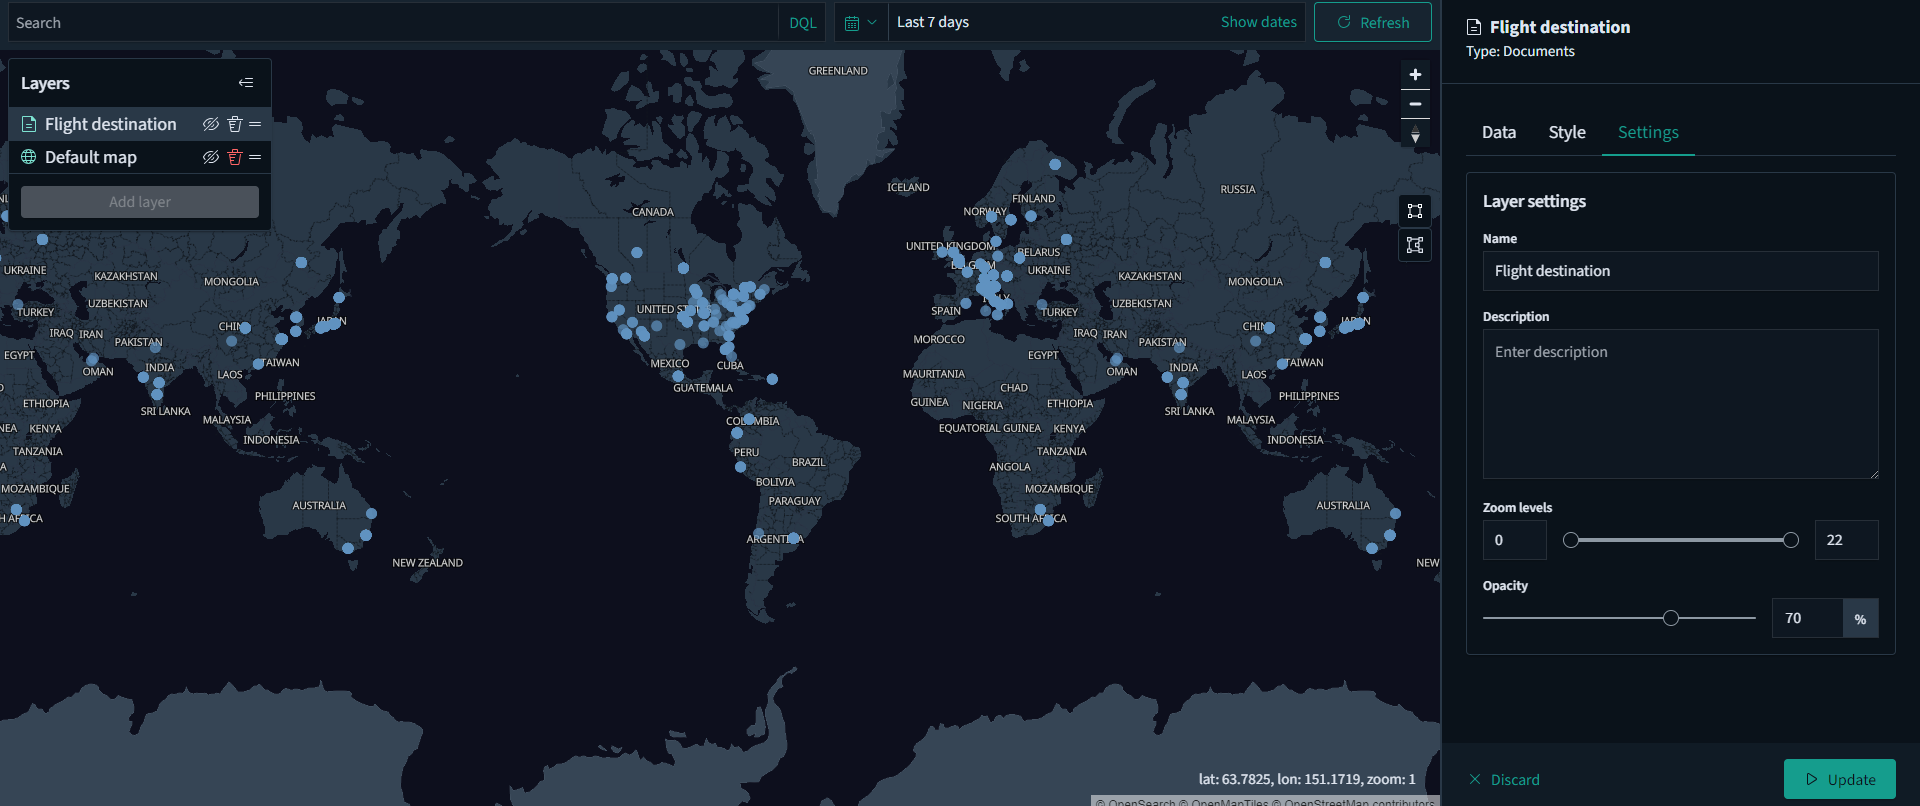Select the draw bounding box tool
This screenshot has width=1920, height=806.
point(1415,211)
